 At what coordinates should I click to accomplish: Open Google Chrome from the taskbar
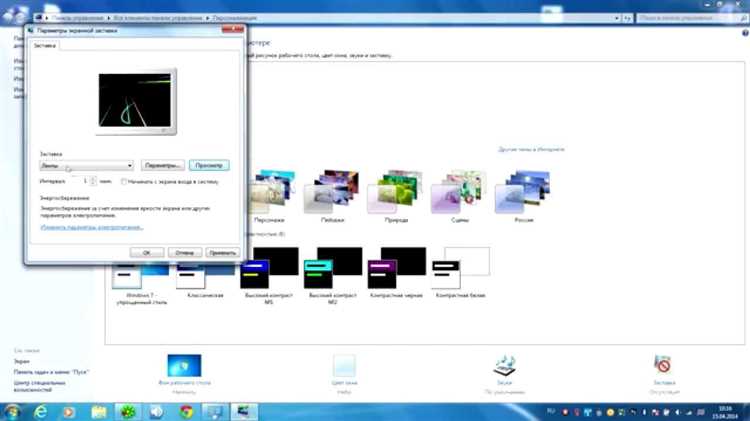click(x=186, y=412)
